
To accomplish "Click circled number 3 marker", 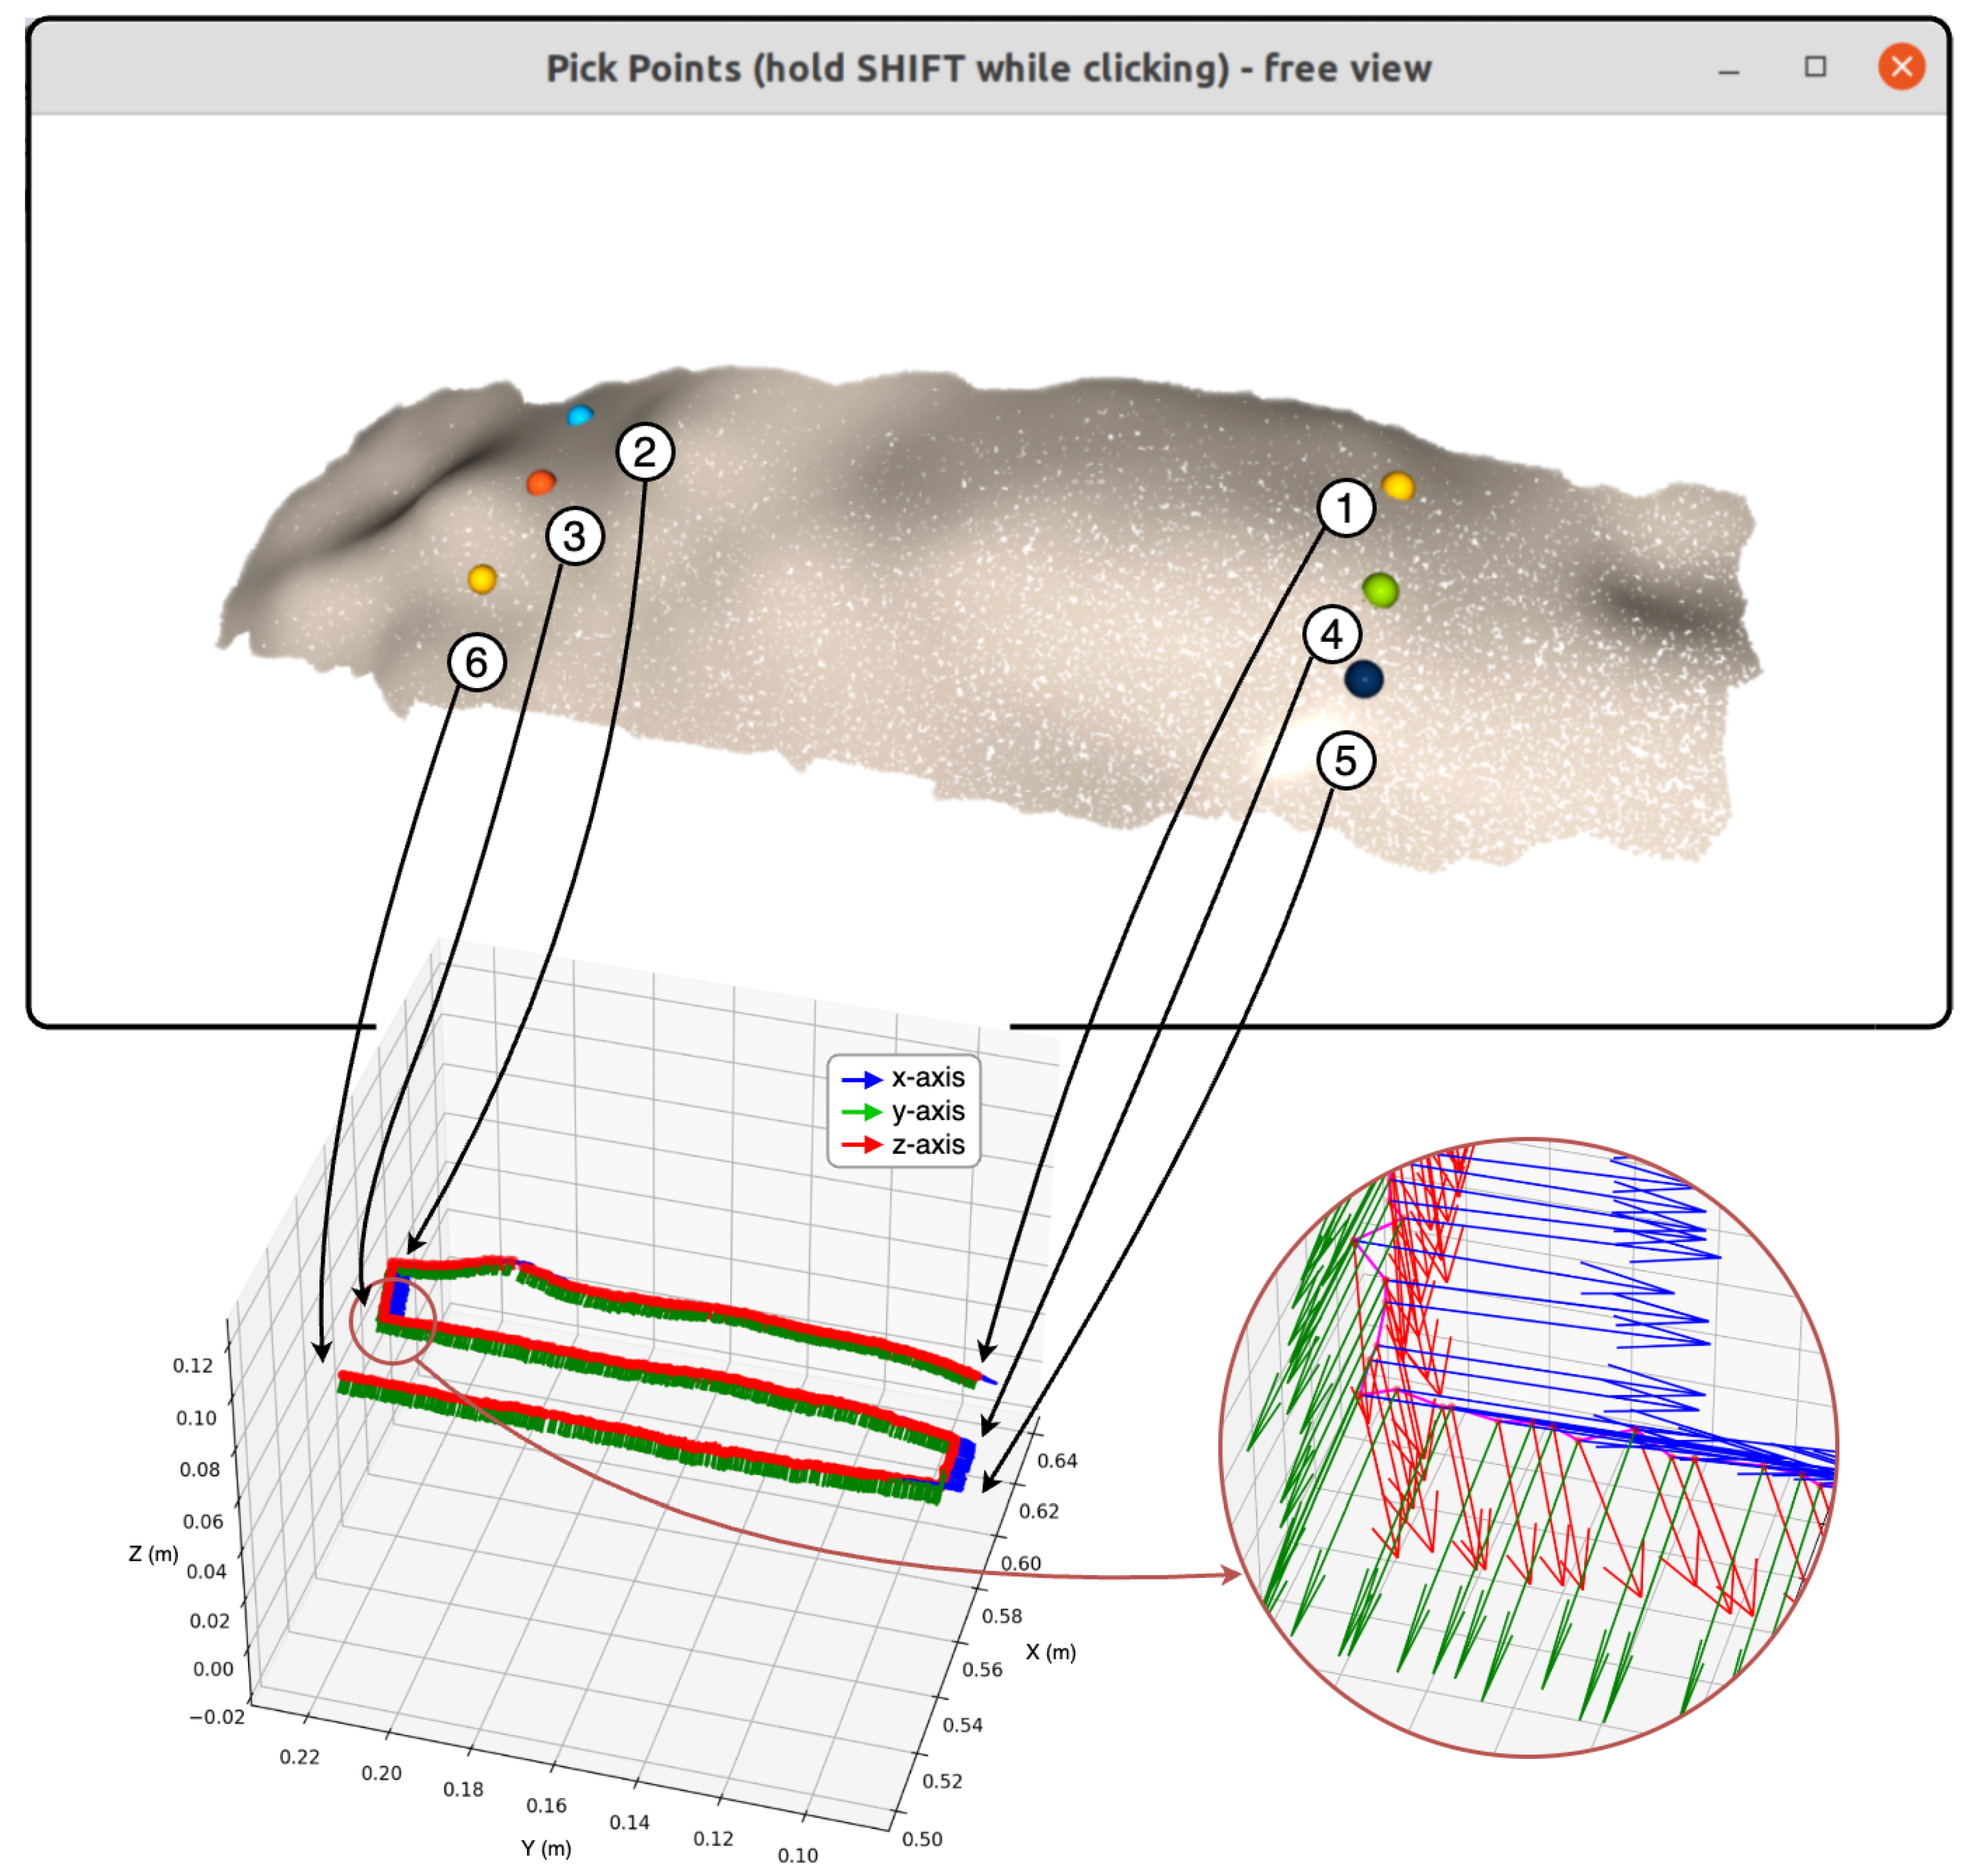I will [574, 536].
